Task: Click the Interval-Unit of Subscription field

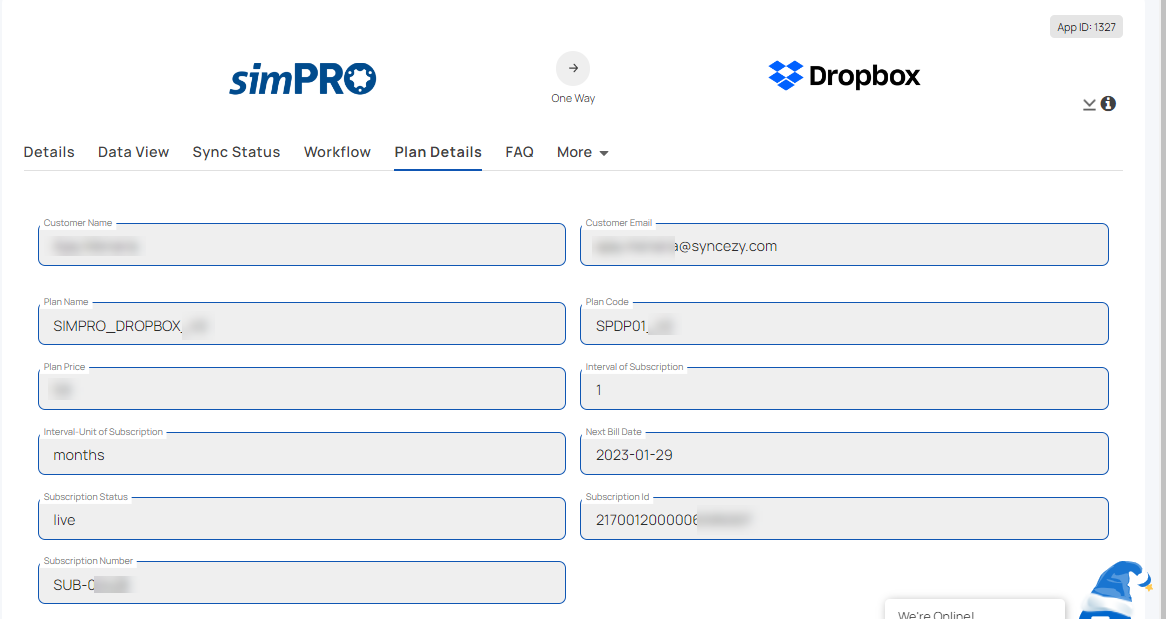Action: (302, 453)
